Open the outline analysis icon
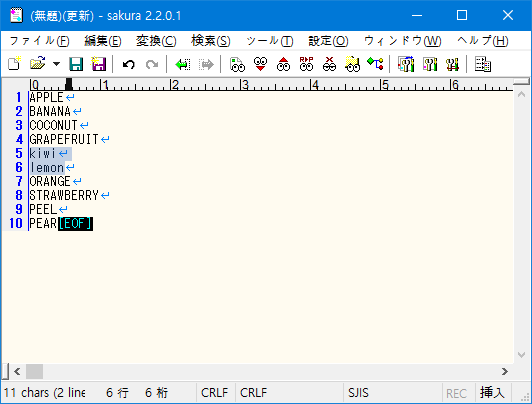 [376, 64]
